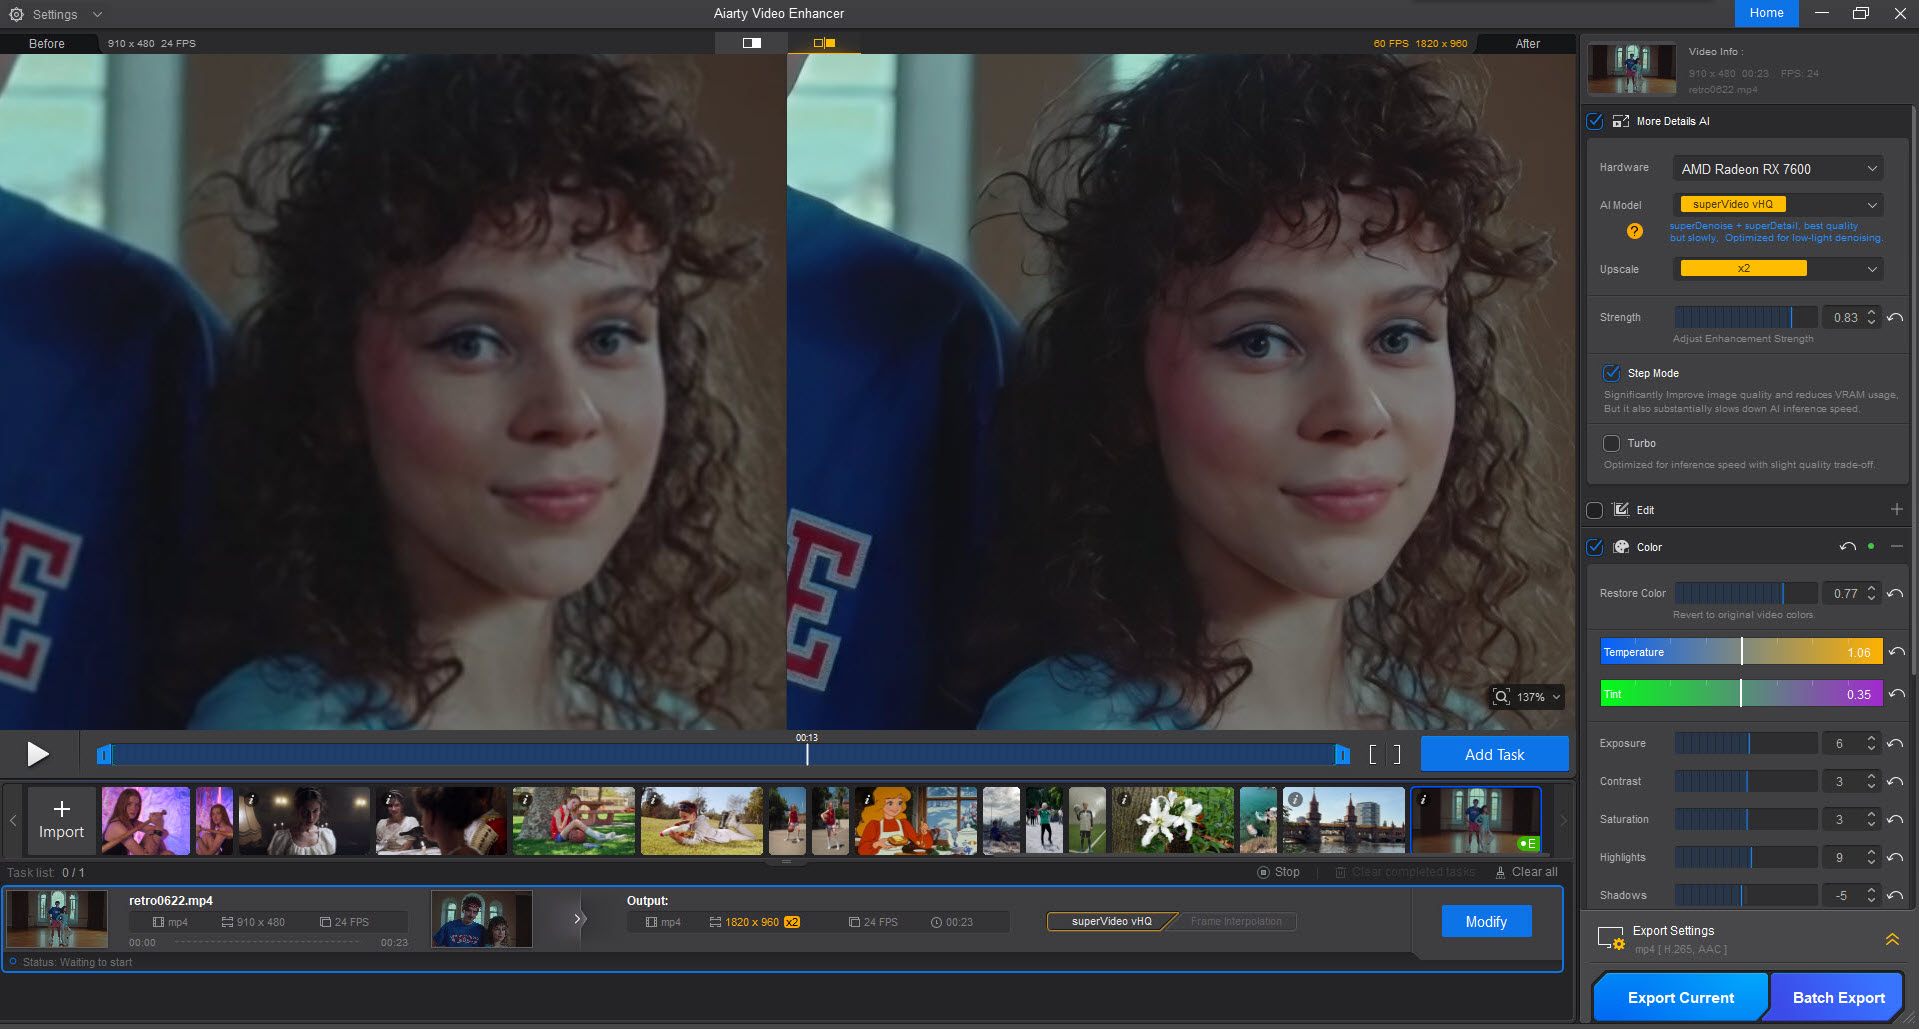1919x1029 pixels.
Task: Set trim start bracket marker
Action: click(1373, 755)
